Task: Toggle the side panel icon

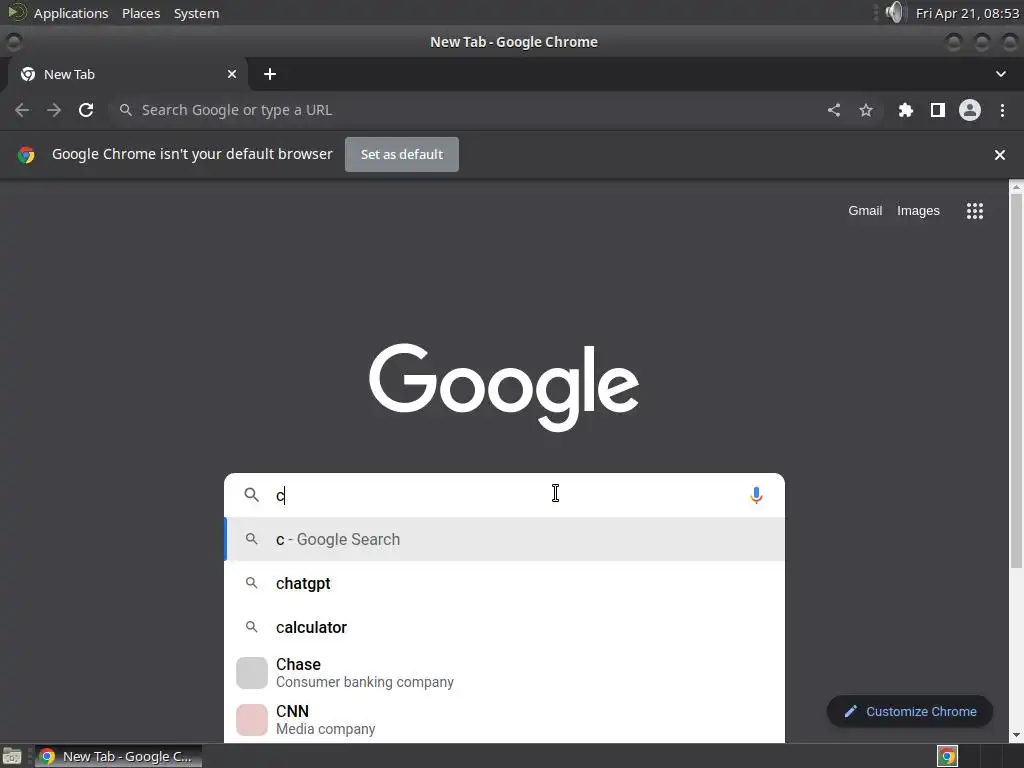Action: point(938,110)
